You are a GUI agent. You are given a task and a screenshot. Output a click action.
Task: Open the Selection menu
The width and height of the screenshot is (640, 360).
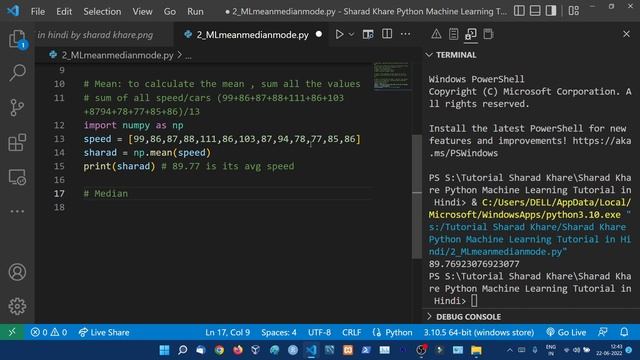coord(102,11)
